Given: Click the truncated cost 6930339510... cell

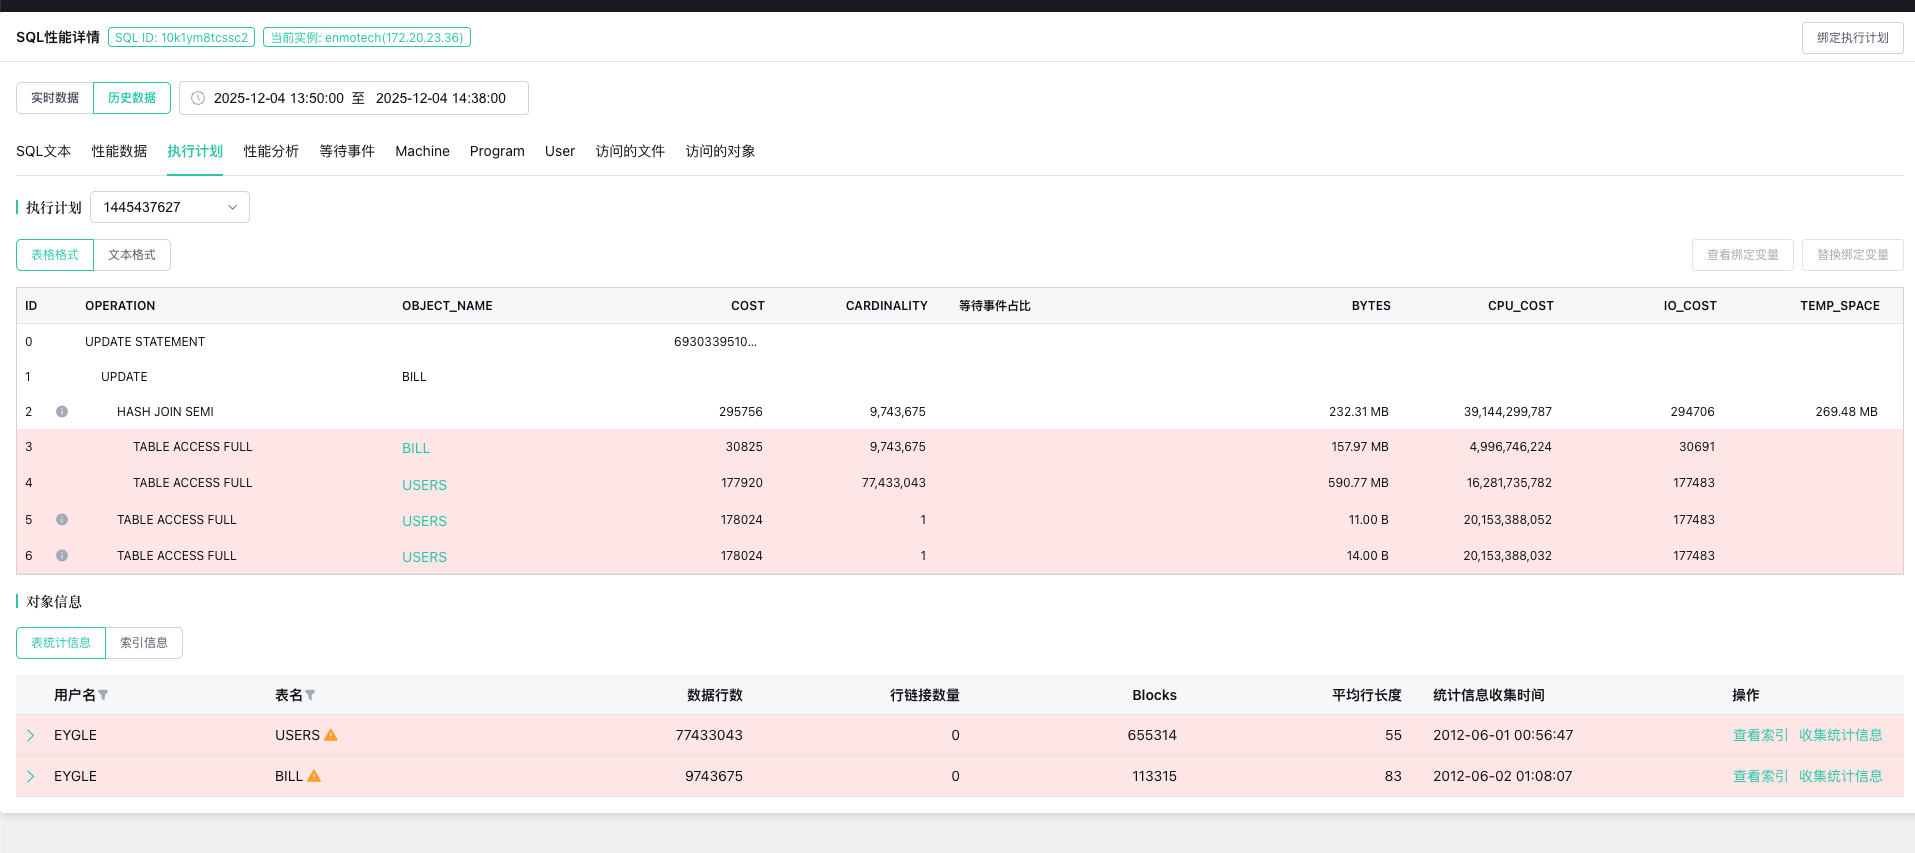Looking at the screenshot, I should point(715,342).
